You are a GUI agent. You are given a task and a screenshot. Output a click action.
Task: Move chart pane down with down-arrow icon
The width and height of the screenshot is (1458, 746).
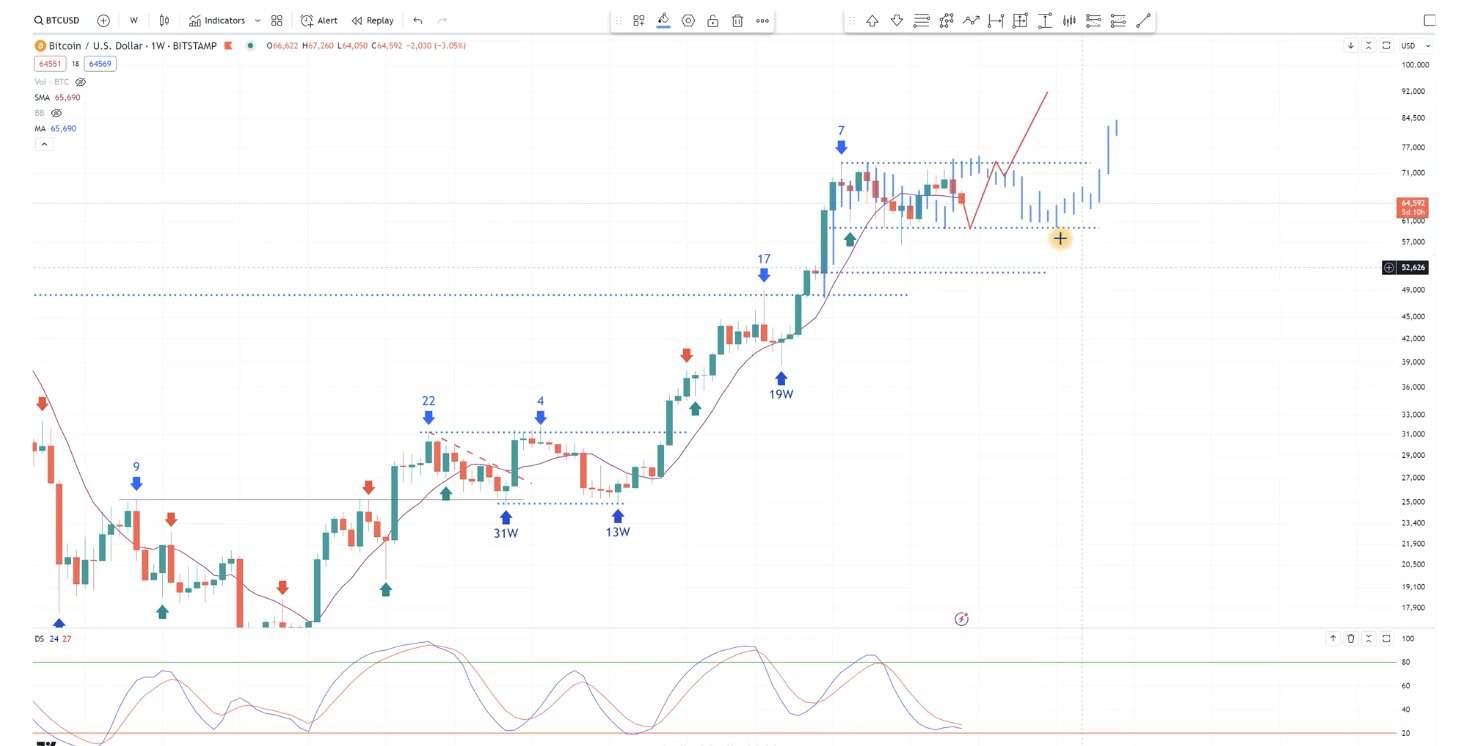pos(1351,46)
